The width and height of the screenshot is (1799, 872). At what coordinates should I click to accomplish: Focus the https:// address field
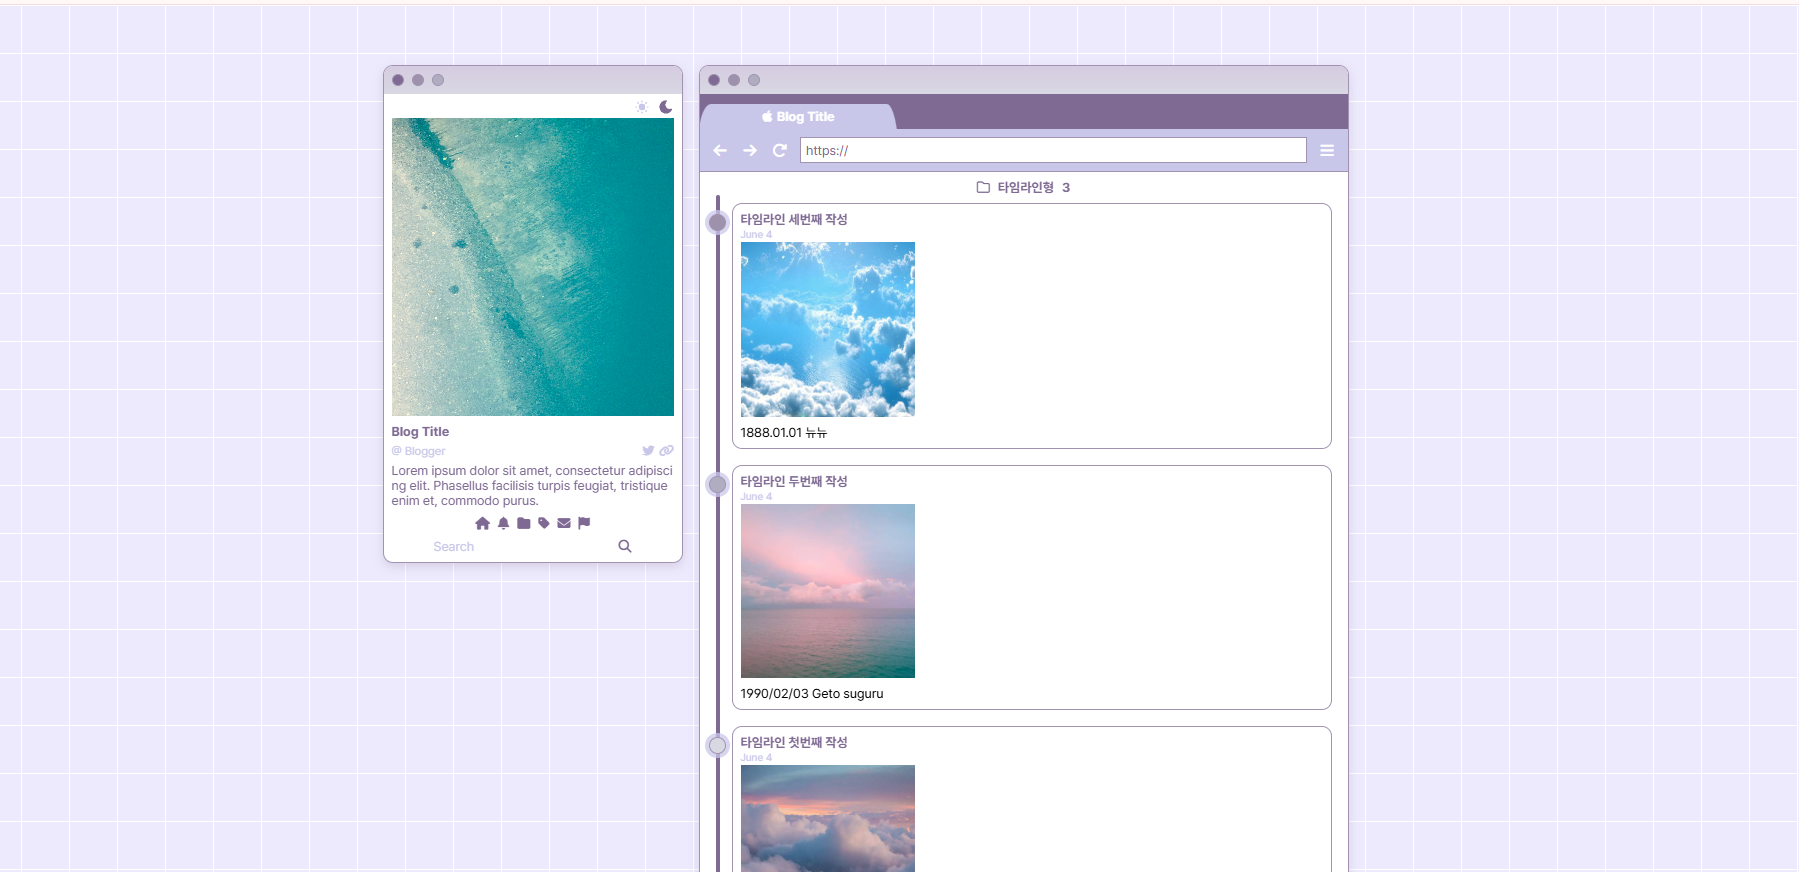pyautogui.click(x=1053, y=150)
